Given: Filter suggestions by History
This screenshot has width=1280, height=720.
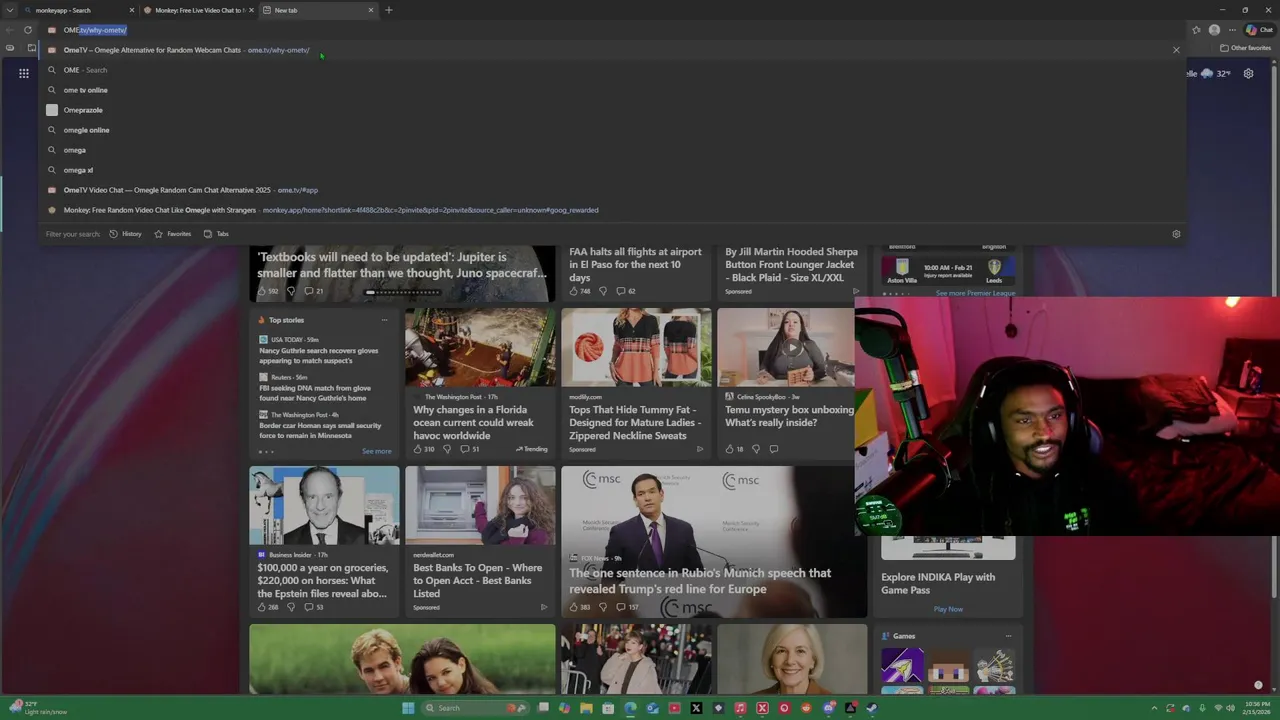Looking at the screenshot, I should pos(126,234).
